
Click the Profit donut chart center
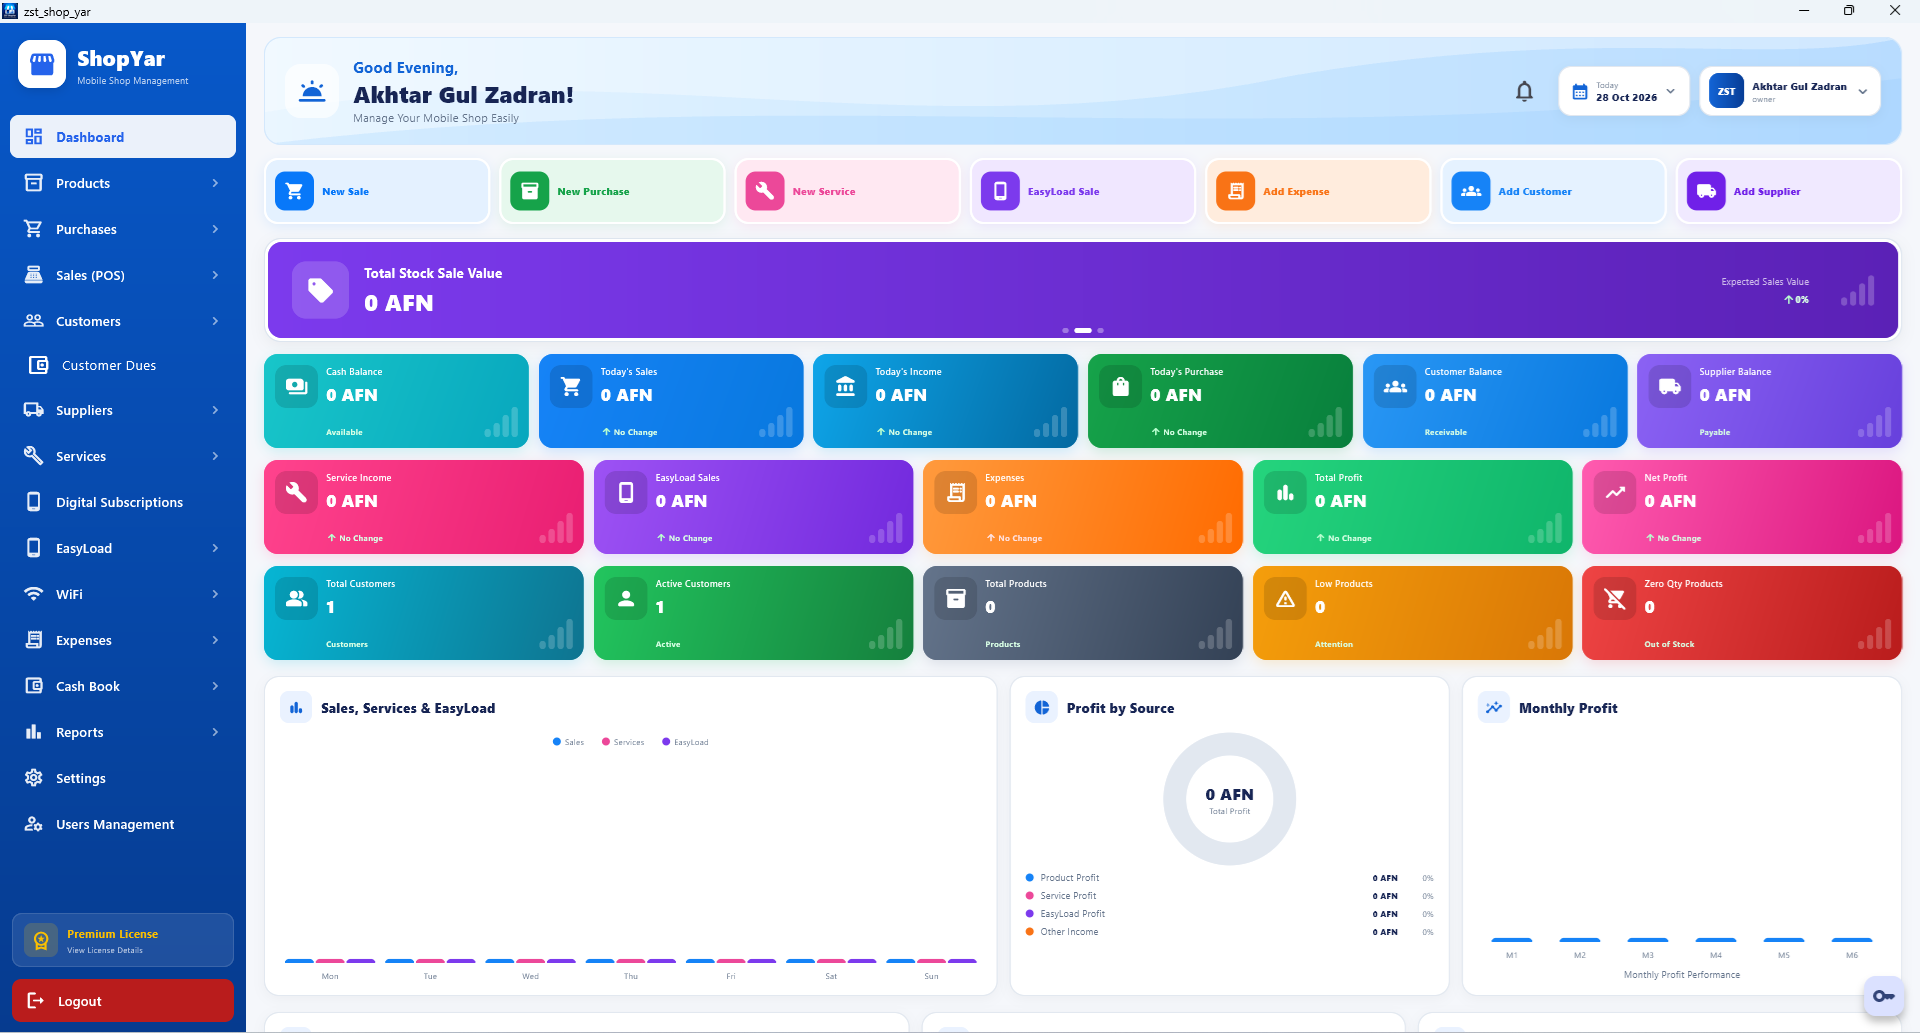tap(1230, 799)
